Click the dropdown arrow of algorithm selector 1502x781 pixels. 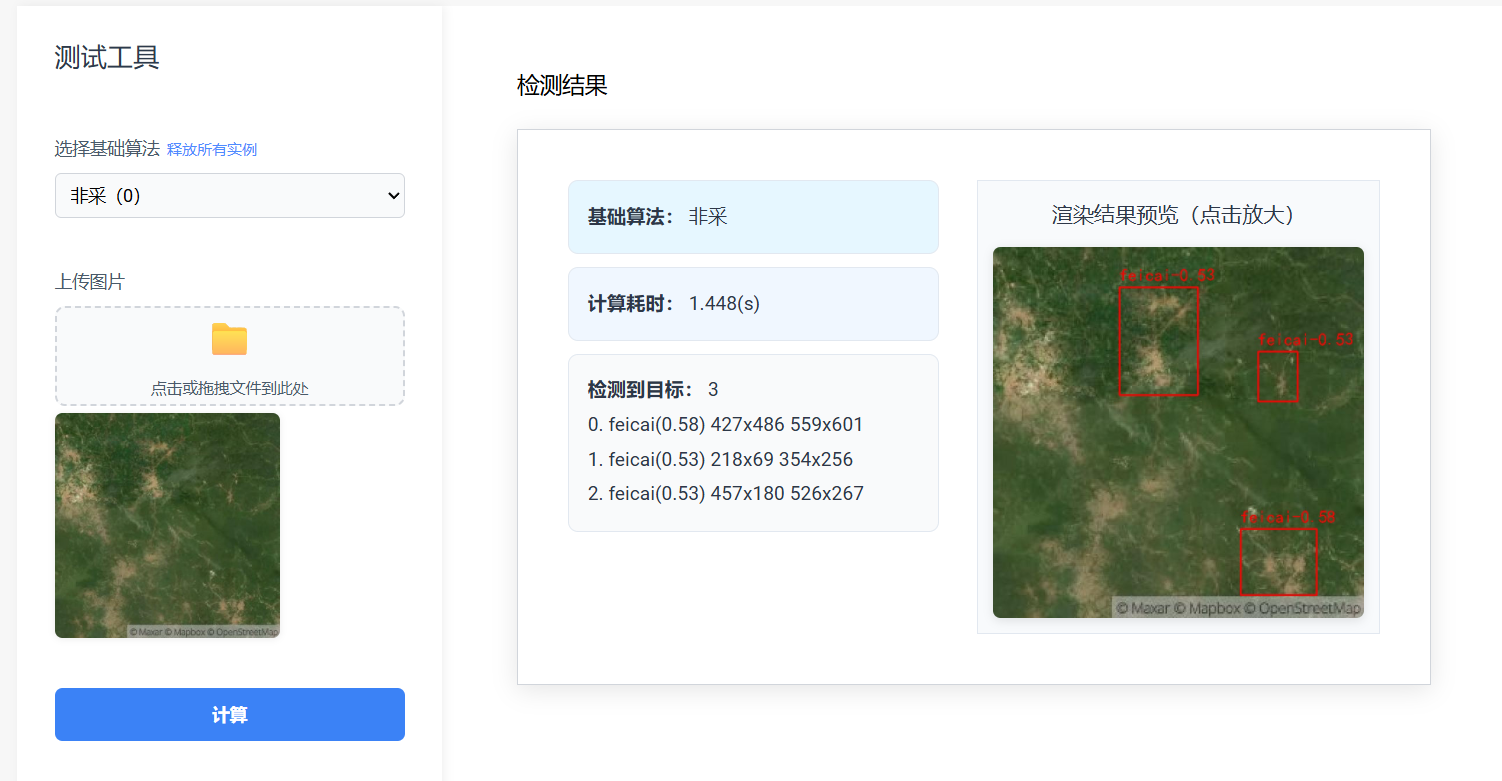(x=392, y=196)
